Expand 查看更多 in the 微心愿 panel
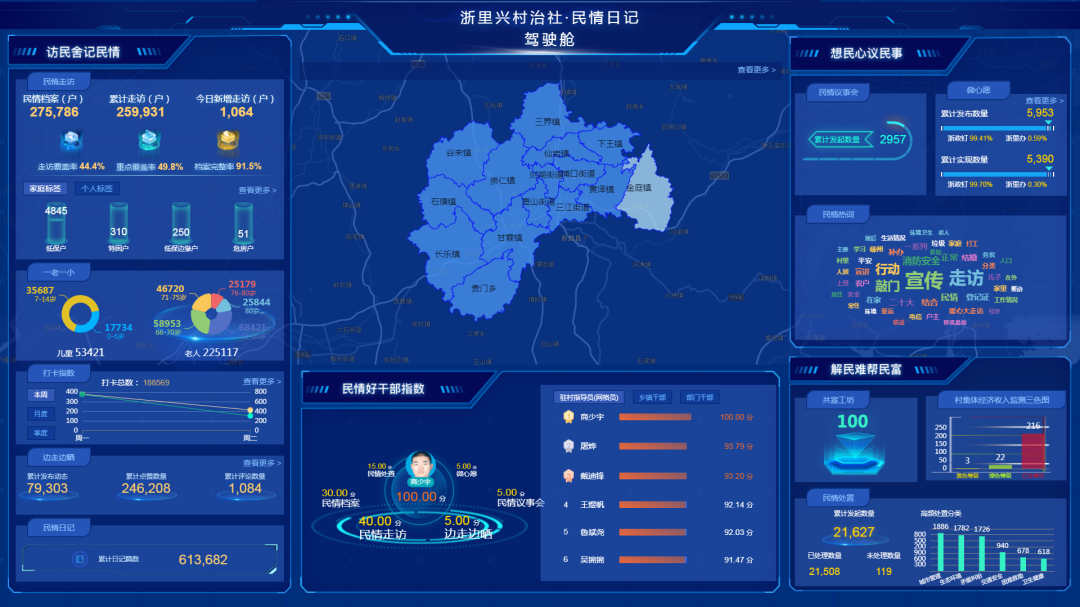Viewport: 1080px width, 607px height. [x=1044, y=101]
